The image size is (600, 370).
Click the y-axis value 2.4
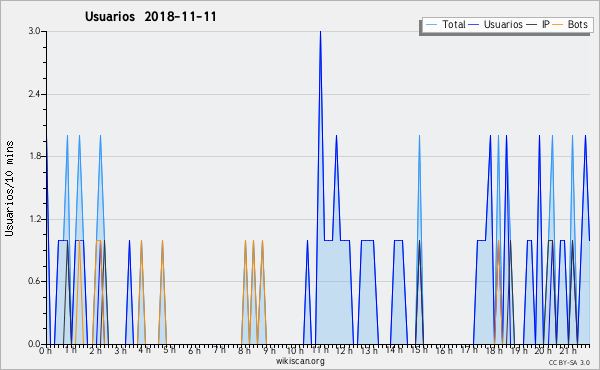click(x=34, y=94)
